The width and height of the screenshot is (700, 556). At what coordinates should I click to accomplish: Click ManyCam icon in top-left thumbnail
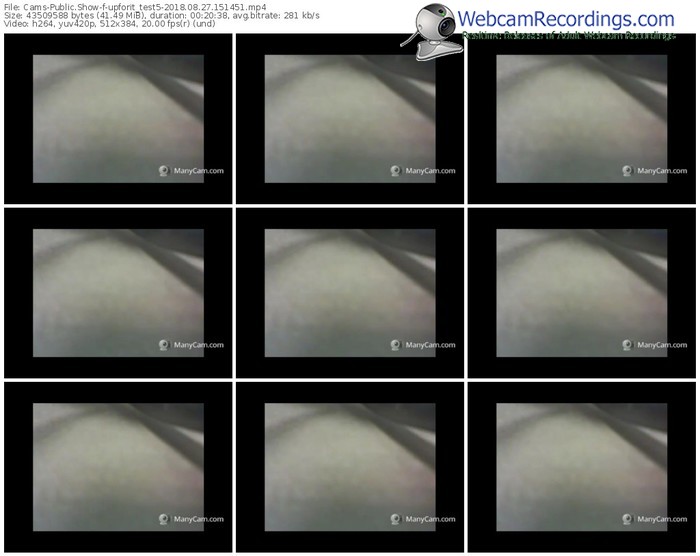coord(164,171)
